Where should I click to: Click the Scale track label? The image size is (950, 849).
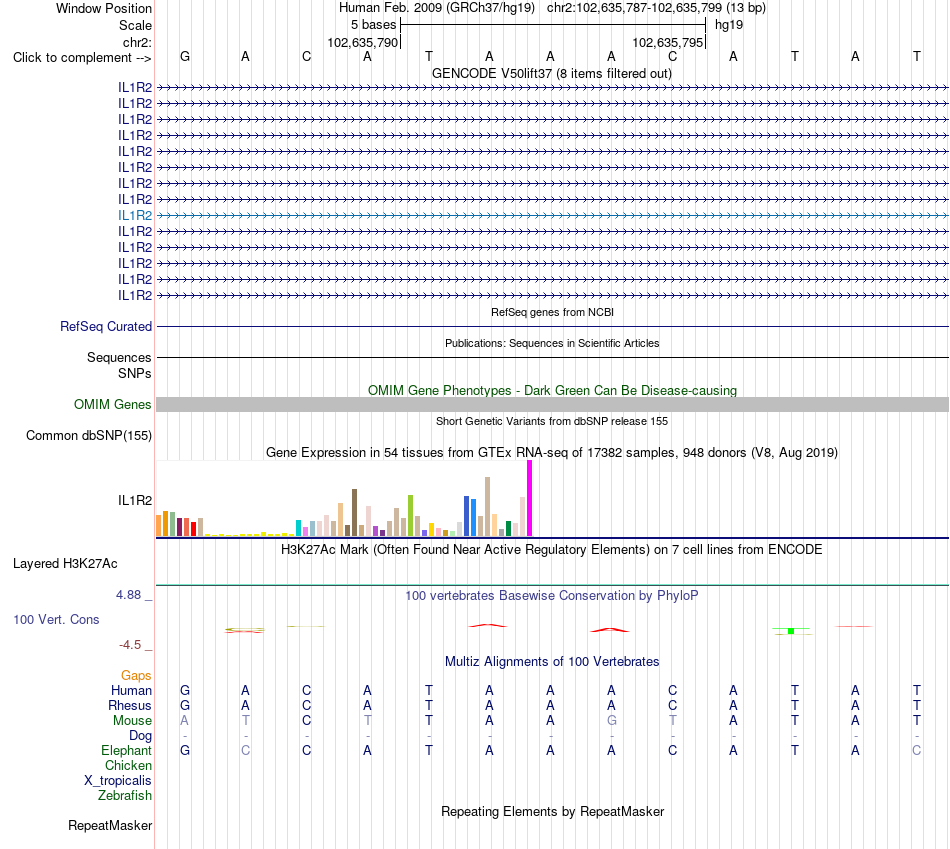click(135, 25)
